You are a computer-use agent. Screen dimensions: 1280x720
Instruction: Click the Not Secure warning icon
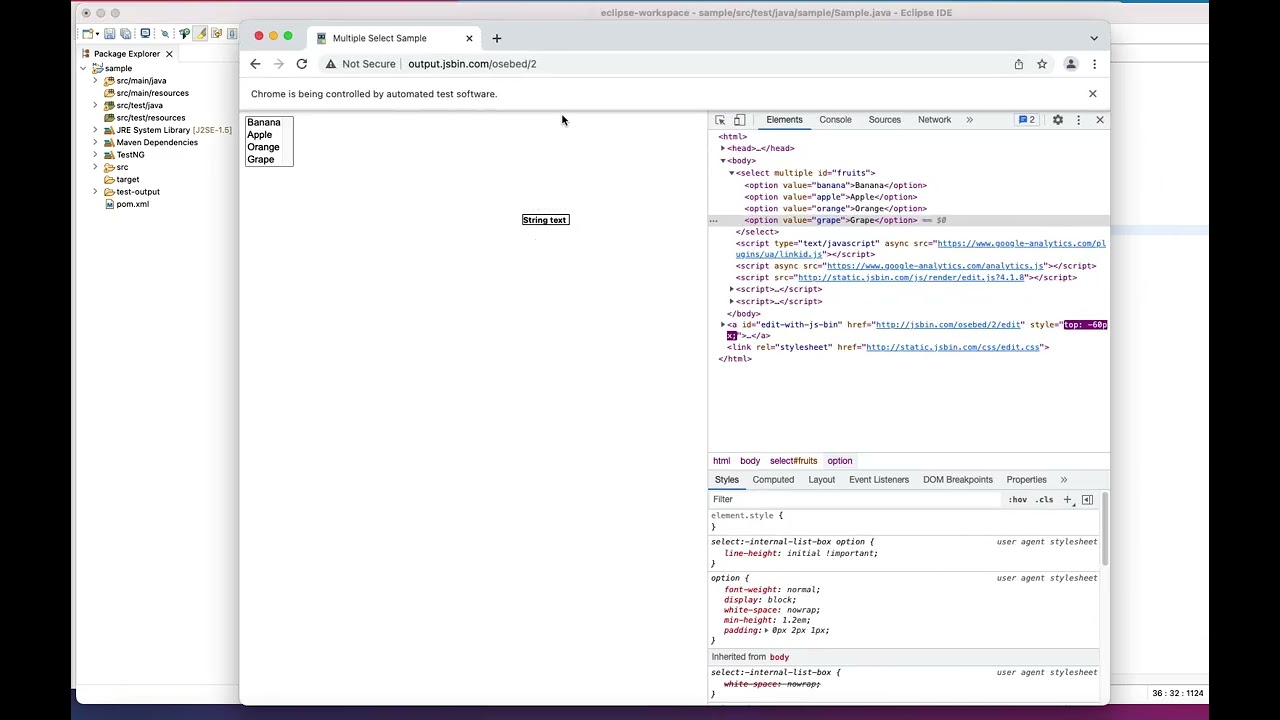coord(330,64)
